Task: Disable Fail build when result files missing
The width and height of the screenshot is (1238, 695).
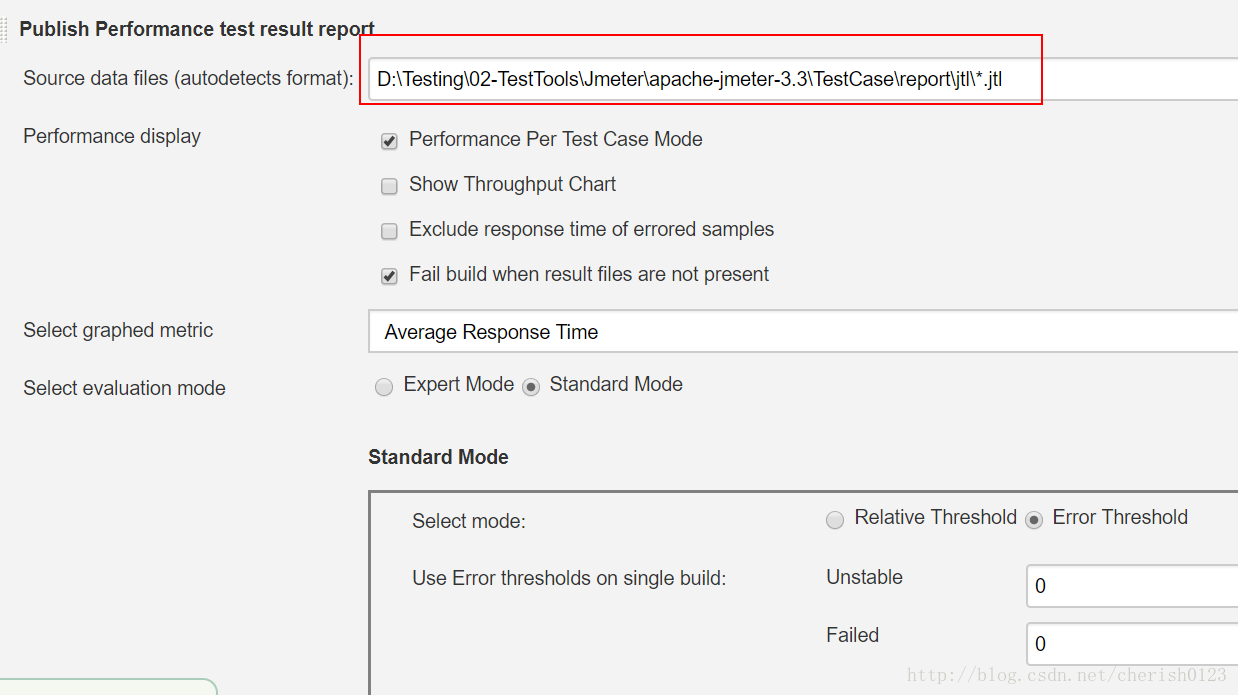Action: tap(390, 276)
